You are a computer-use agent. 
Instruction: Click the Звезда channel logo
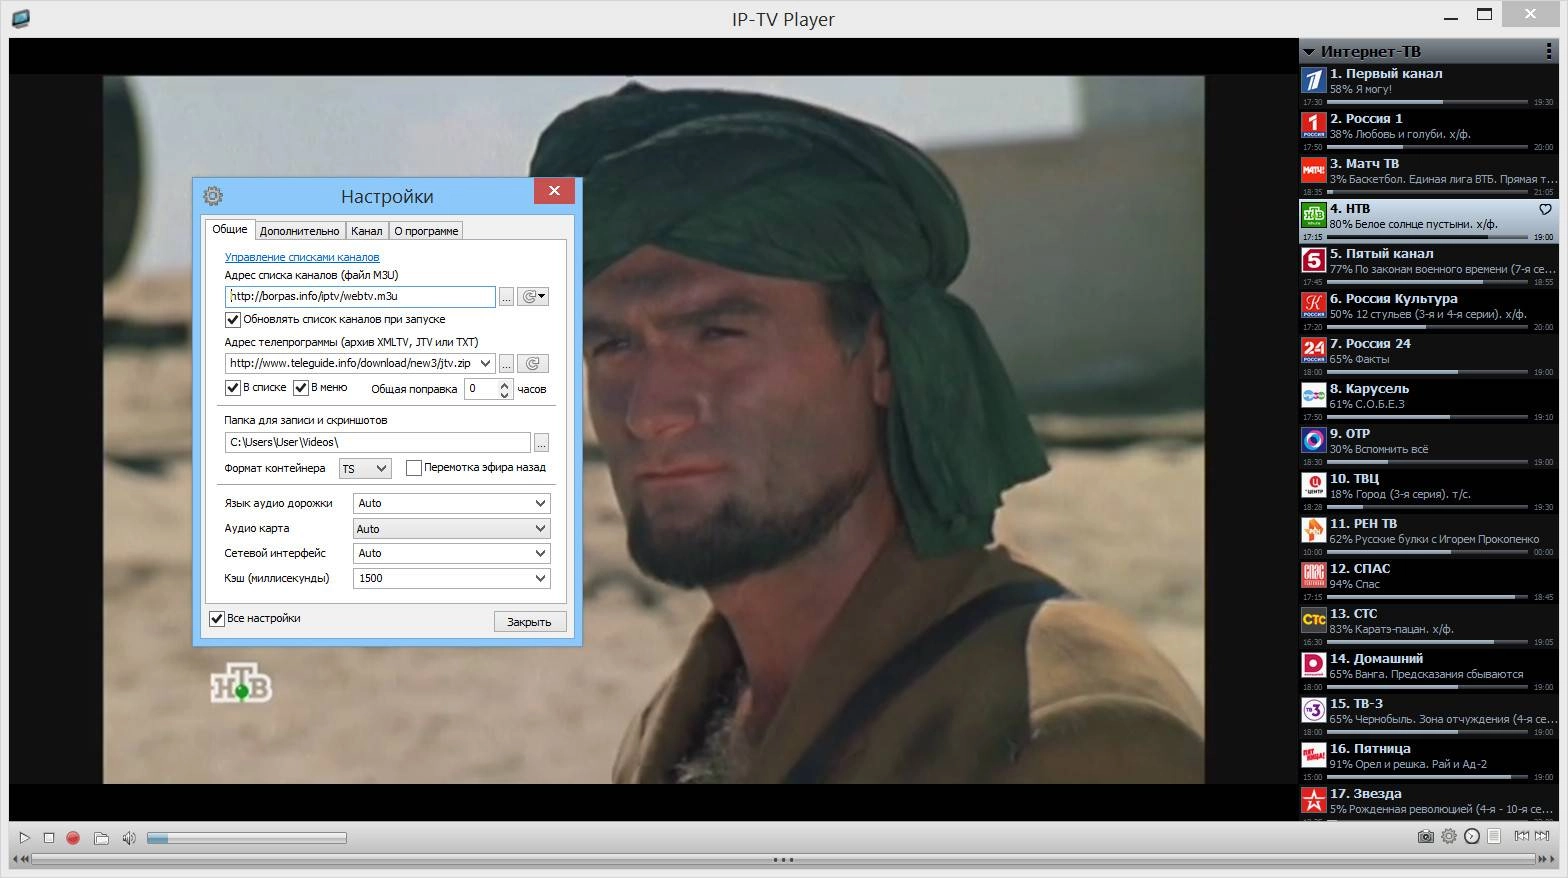click(1313, 800)
